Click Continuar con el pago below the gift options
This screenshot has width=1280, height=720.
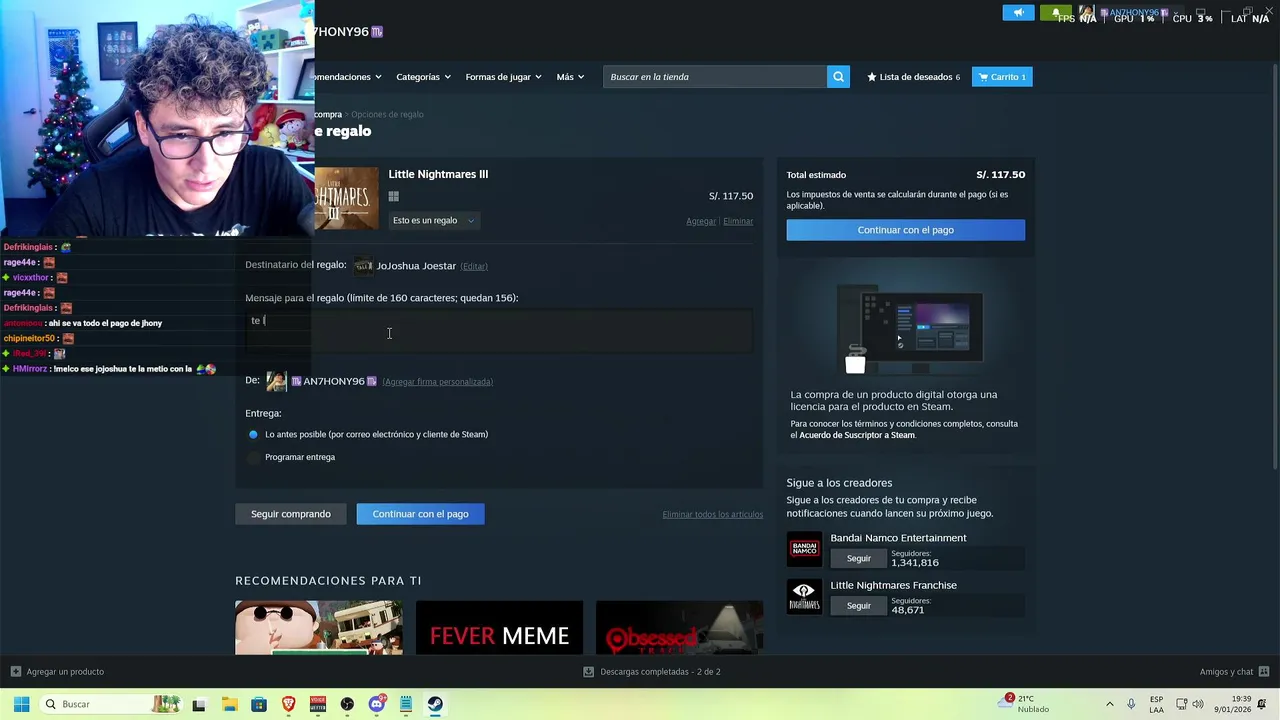click(x=420, y=514)
